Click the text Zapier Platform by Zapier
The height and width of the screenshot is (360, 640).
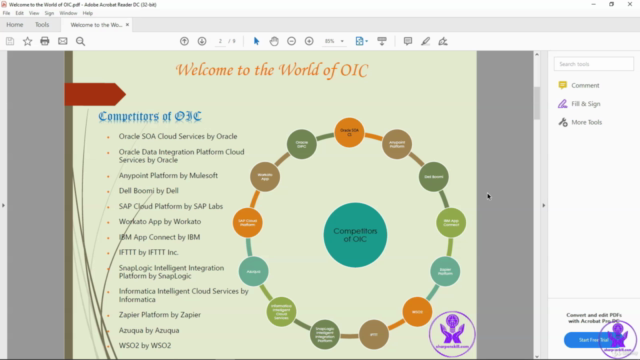160,315
